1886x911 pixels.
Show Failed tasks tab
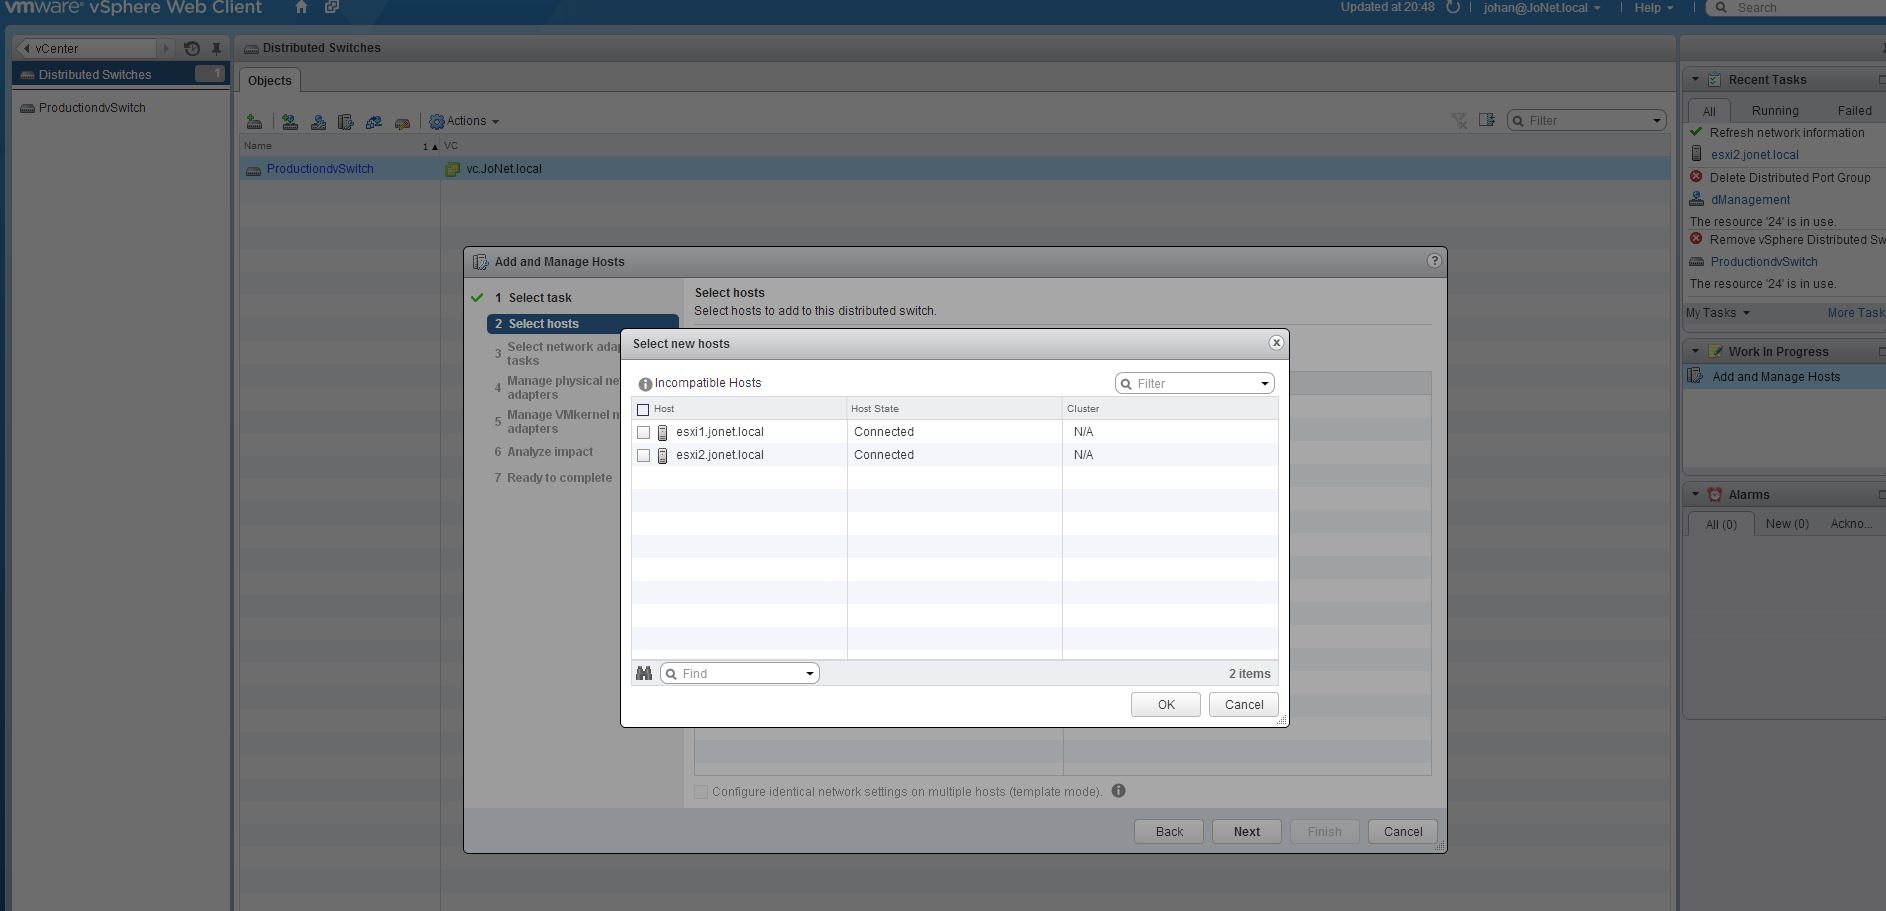tap(1854, 111)
